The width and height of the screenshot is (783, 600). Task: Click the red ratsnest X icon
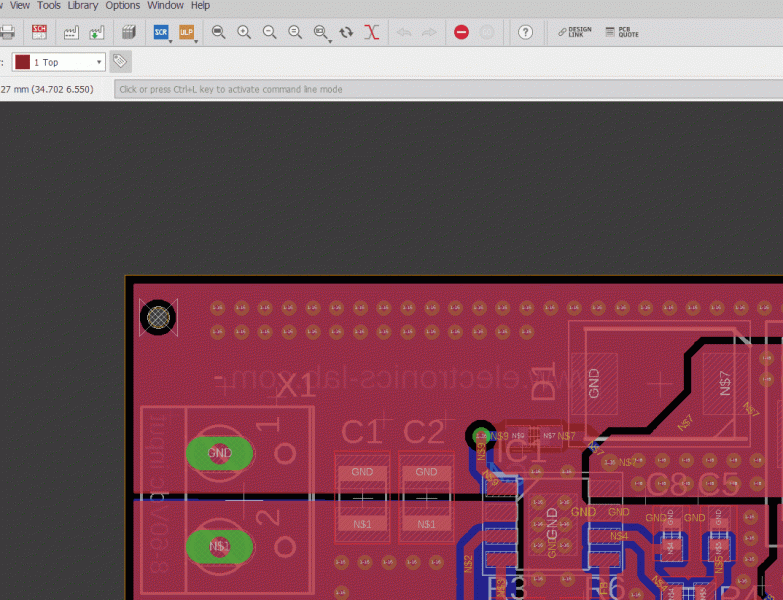click(372, 32)
